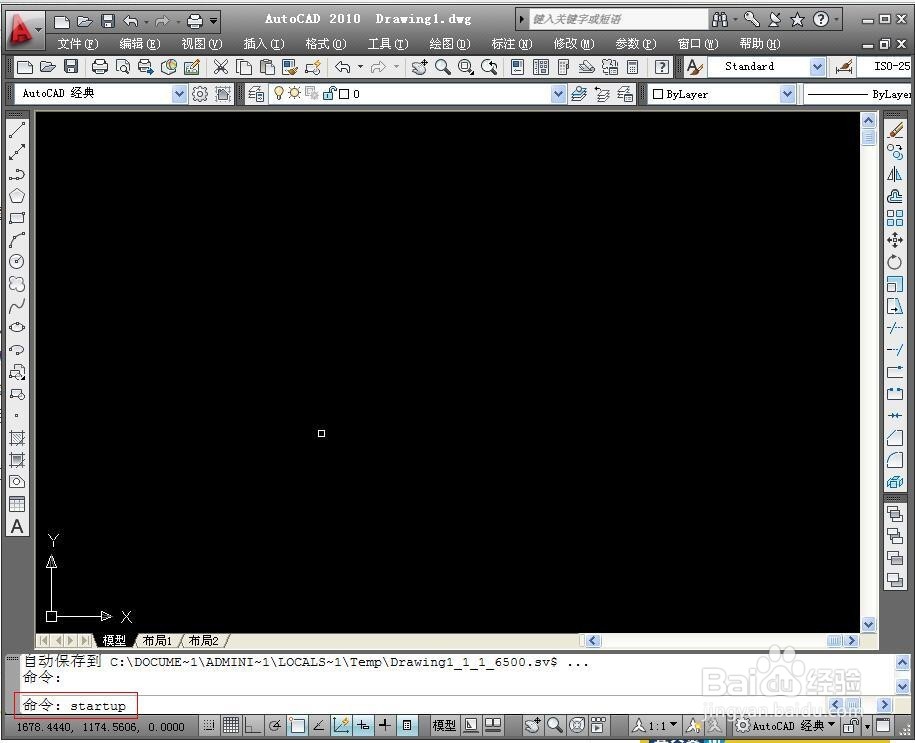Click the Clean Screen button
Screen dimensions: 915x743
click(x=883, y=725)
